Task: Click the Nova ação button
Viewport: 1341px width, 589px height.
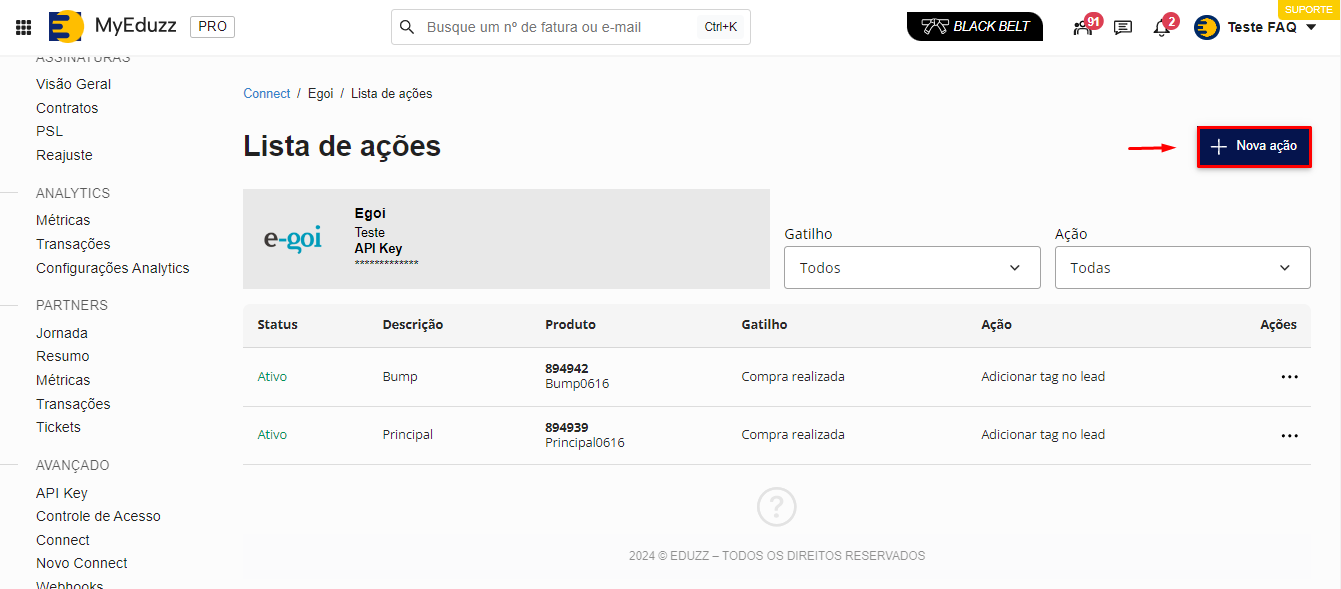Action: coord(1254,147)
